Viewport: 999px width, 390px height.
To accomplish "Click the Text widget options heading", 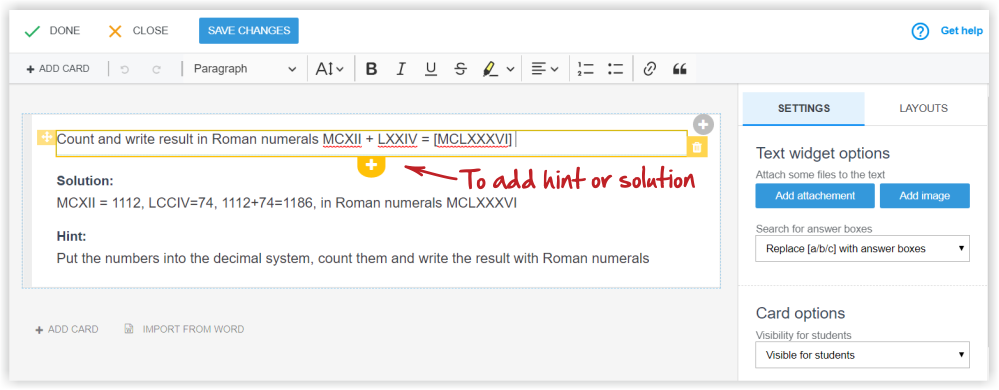I will [823, 154].
